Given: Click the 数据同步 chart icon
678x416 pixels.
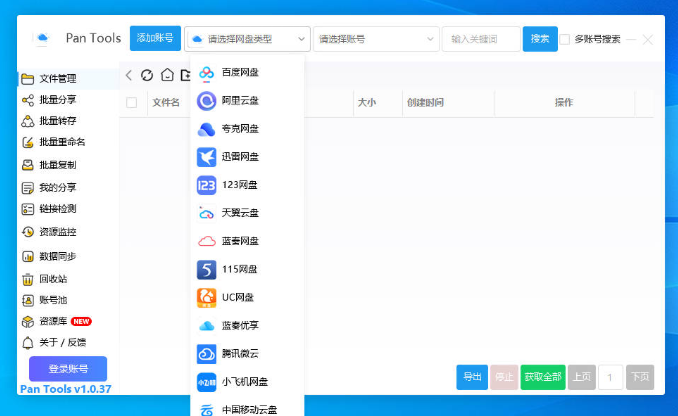Looking at the screenshot, I should [28, 256].
